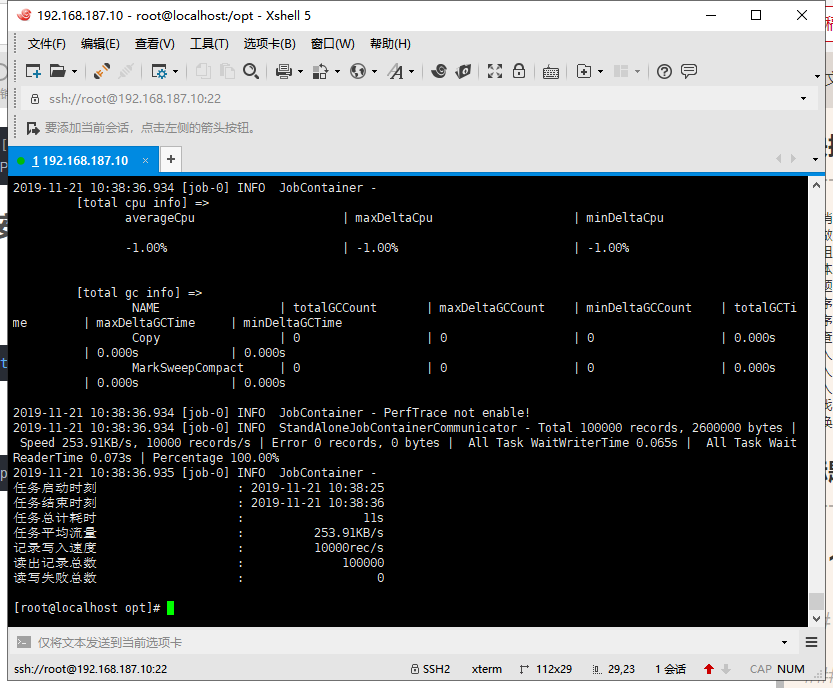Screen dimensions: 833x688
Task: Select the 1 192.168.187.10 session tab
Action: (x=80, y=160)
